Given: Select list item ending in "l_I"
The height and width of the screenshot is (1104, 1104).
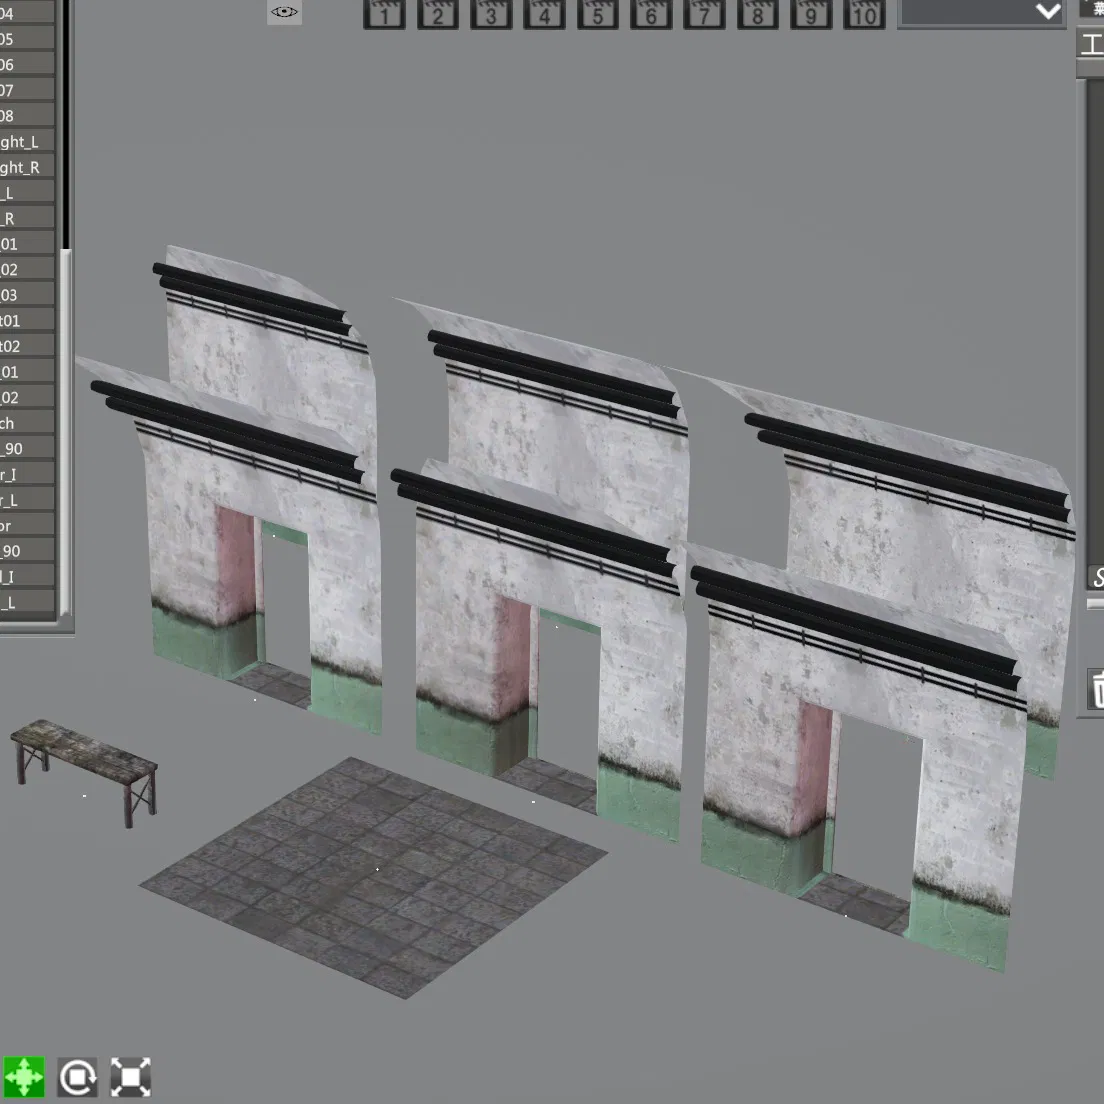Looking at the screenshot, I should point(27,577).
